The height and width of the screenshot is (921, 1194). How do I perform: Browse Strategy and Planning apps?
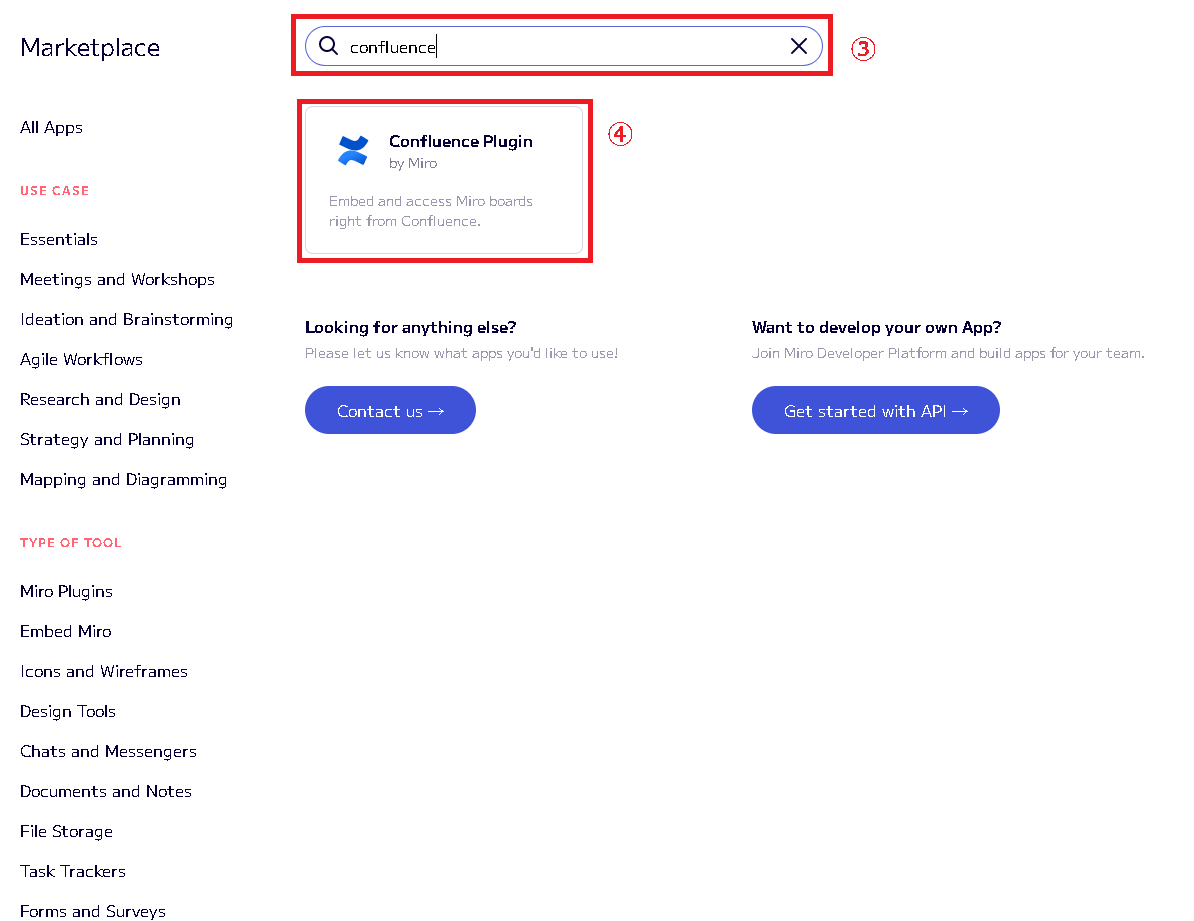pos(107,439)
